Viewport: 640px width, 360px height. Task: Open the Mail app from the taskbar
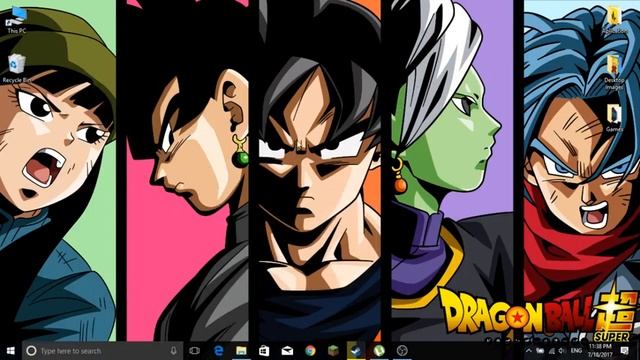tap(287, 351)
